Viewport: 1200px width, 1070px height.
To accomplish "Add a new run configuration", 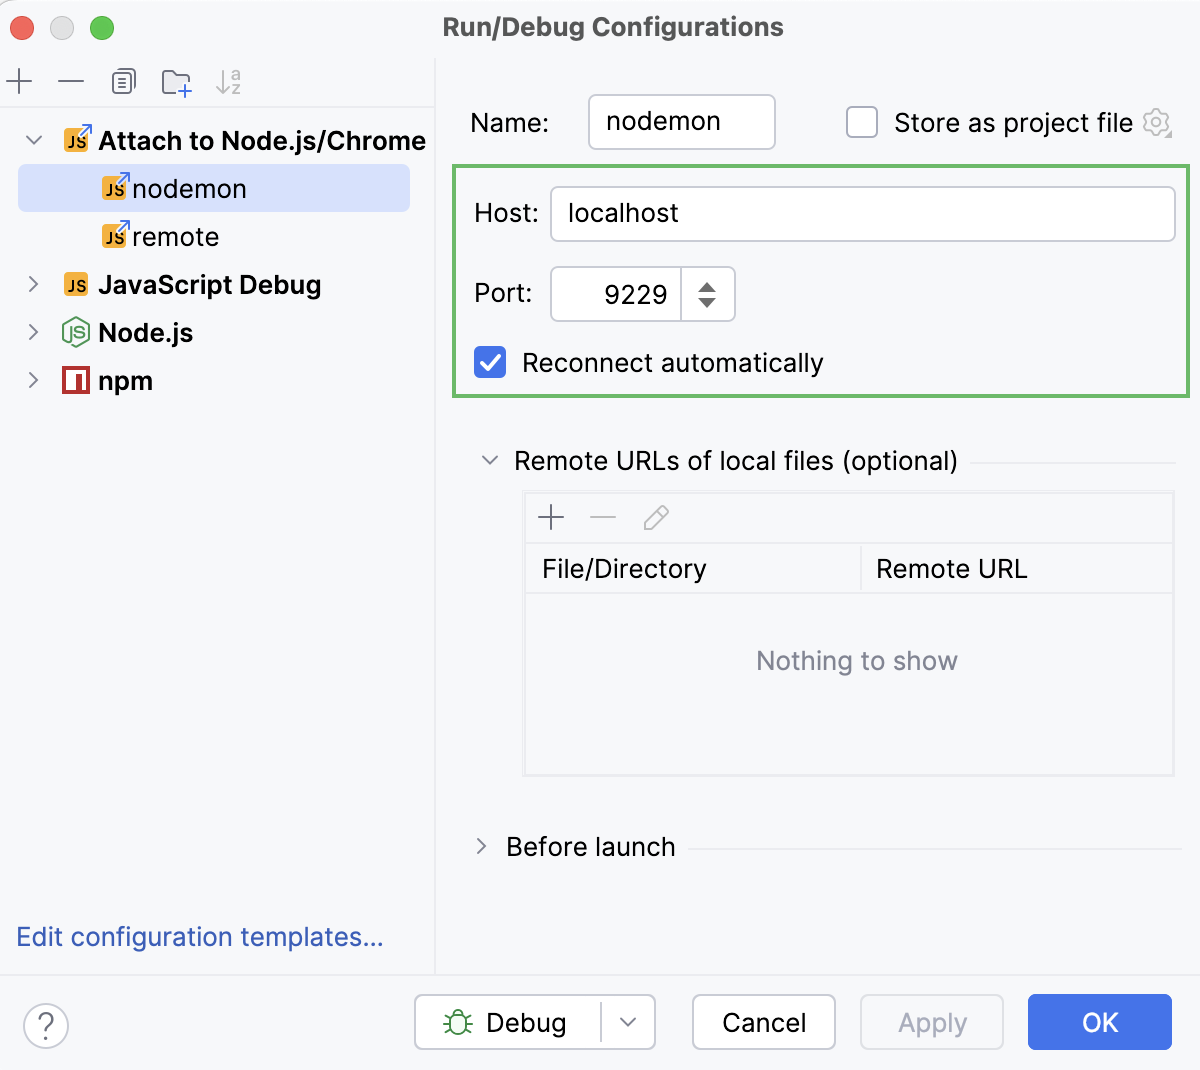I will [20, 81].
